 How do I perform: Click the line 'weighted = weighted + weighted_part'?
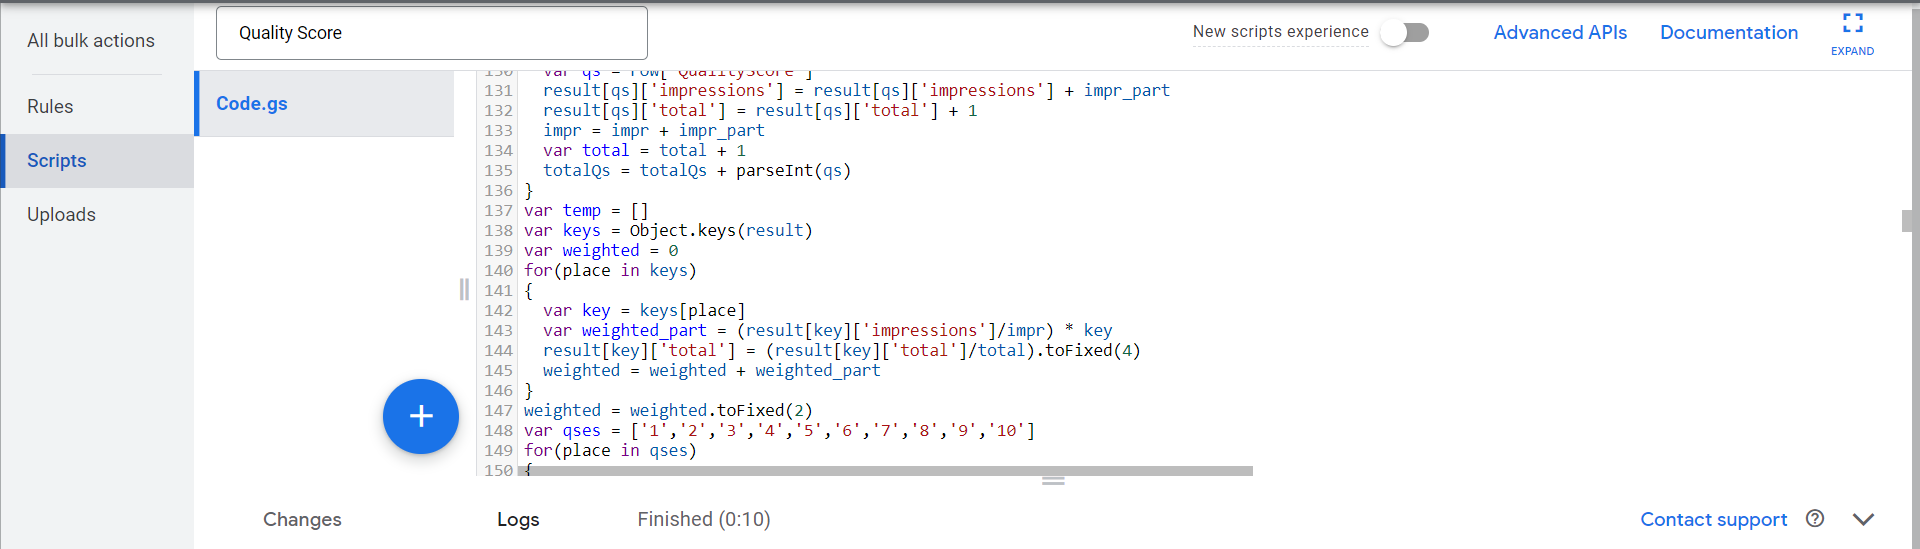(x=712, y=370)
